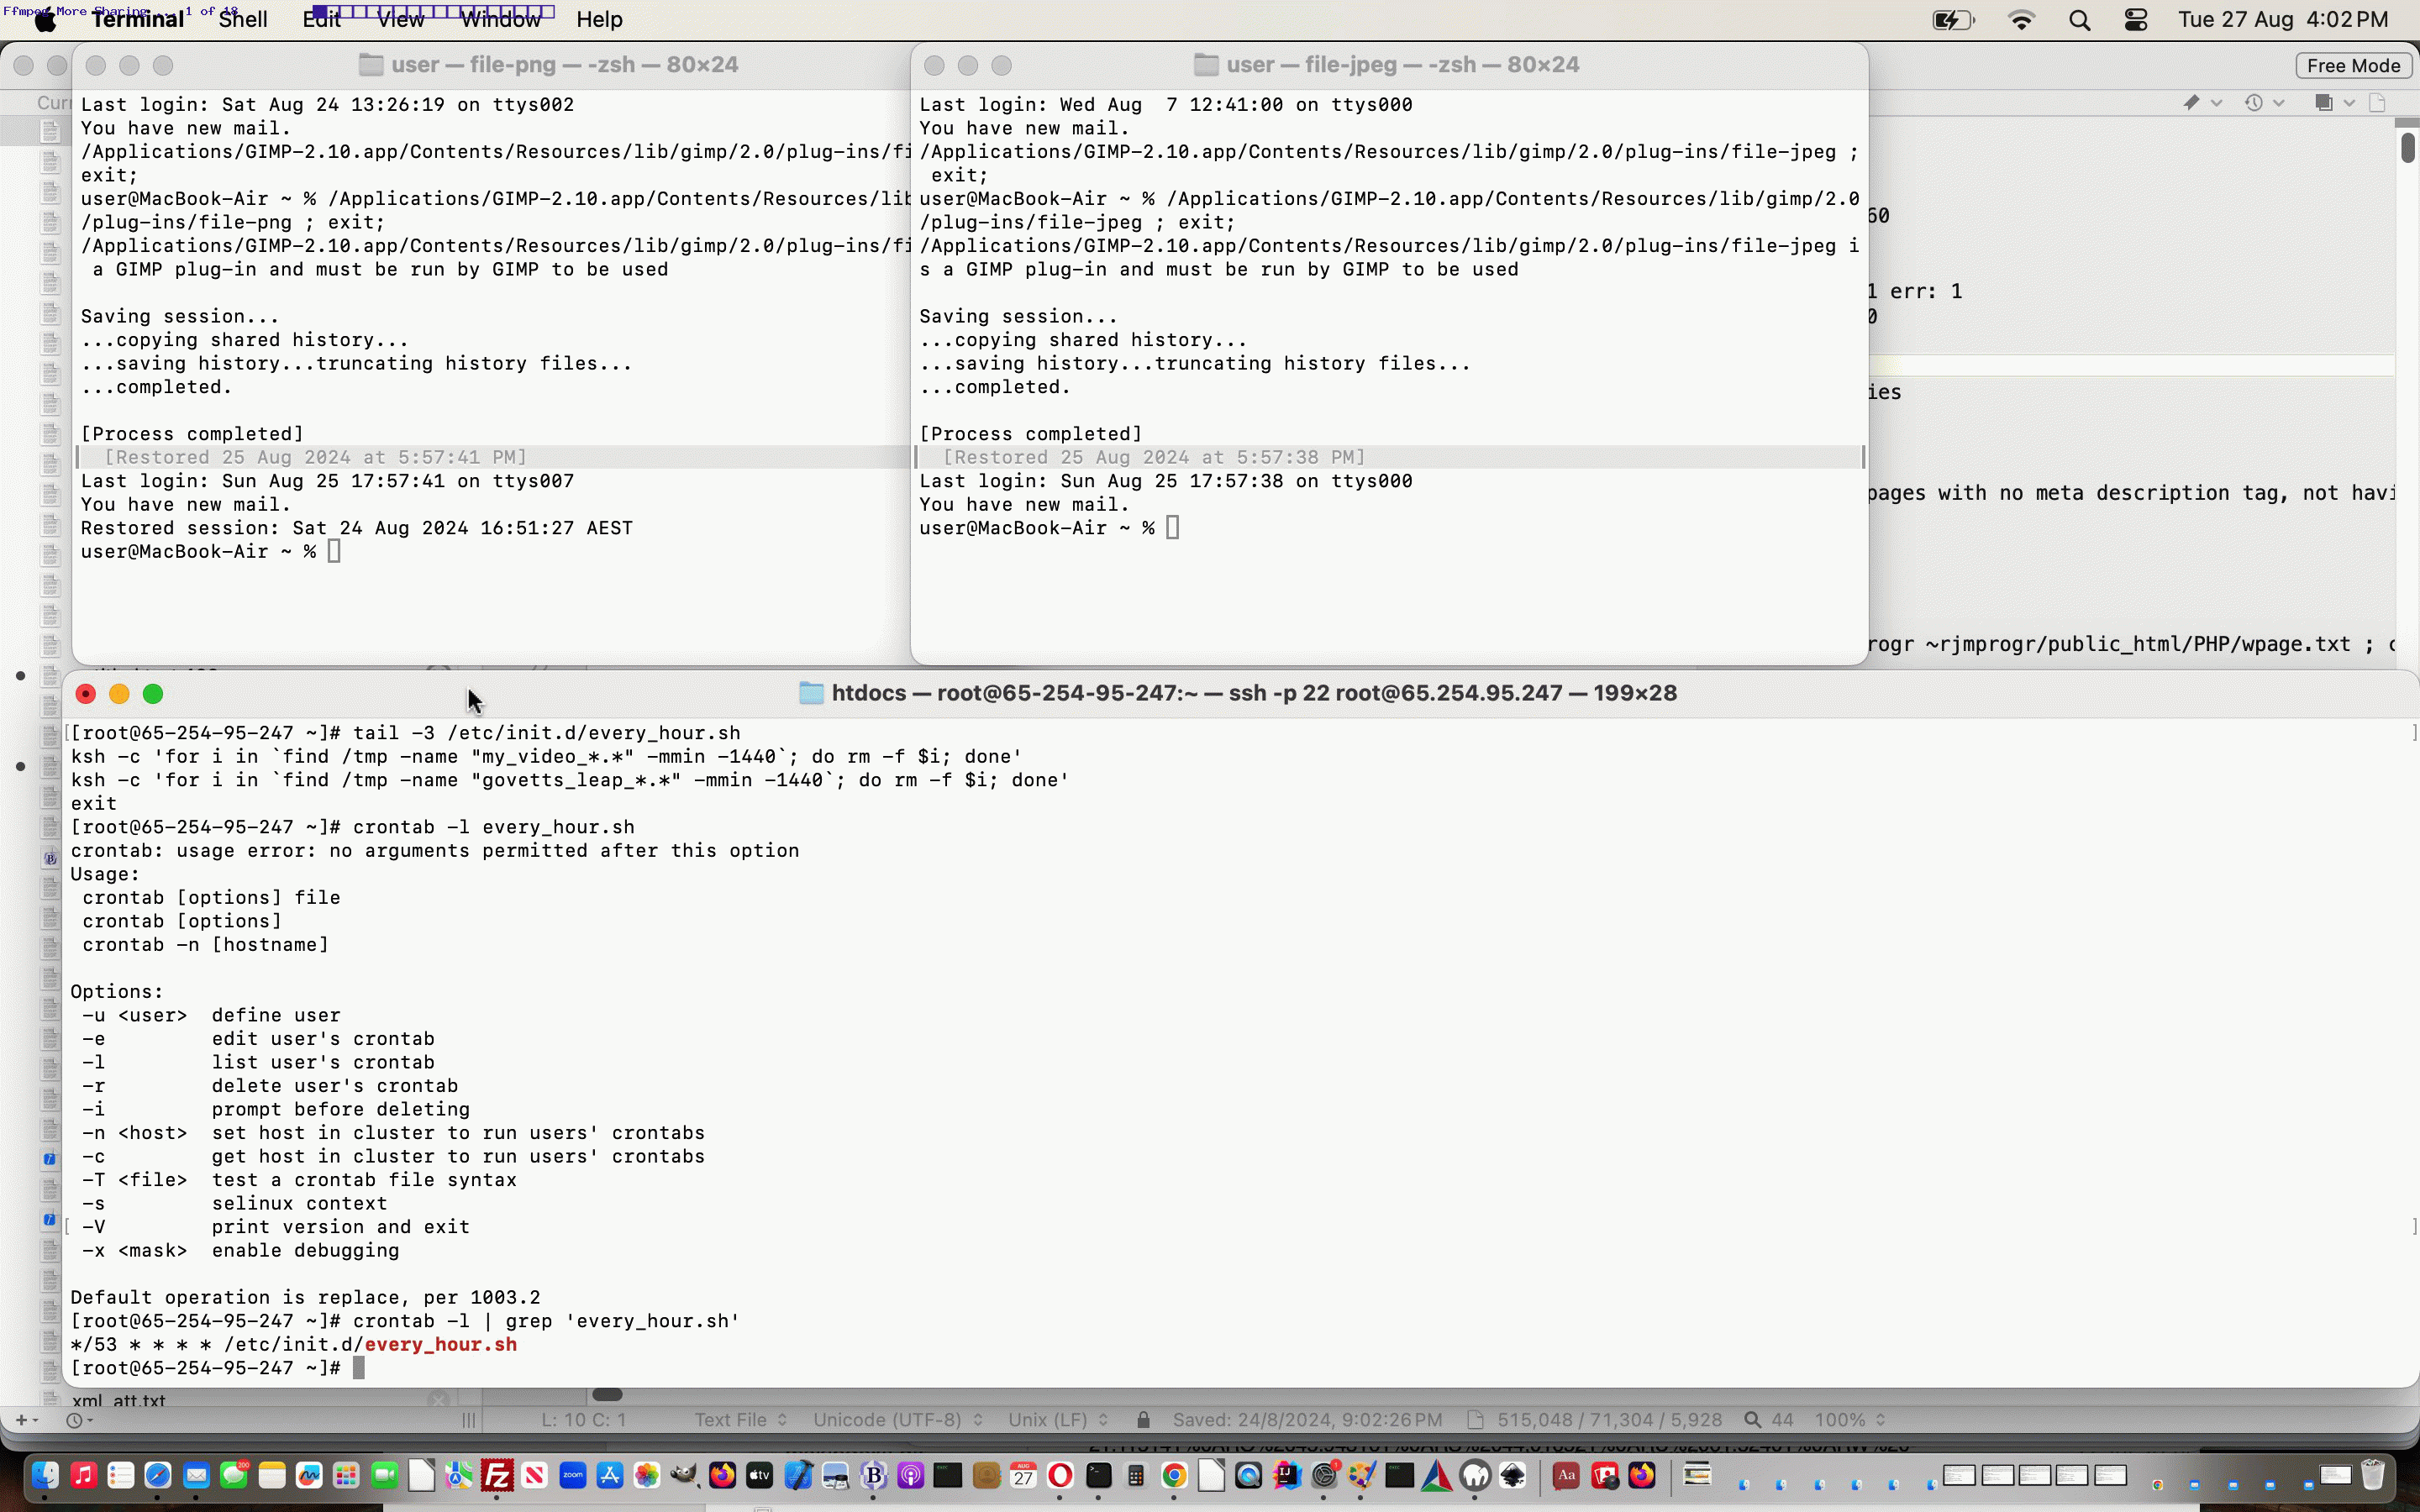Open Calendar showing 27 in Dock
This screenshot has width=2420, height=1512.
click(1023, 1476)
